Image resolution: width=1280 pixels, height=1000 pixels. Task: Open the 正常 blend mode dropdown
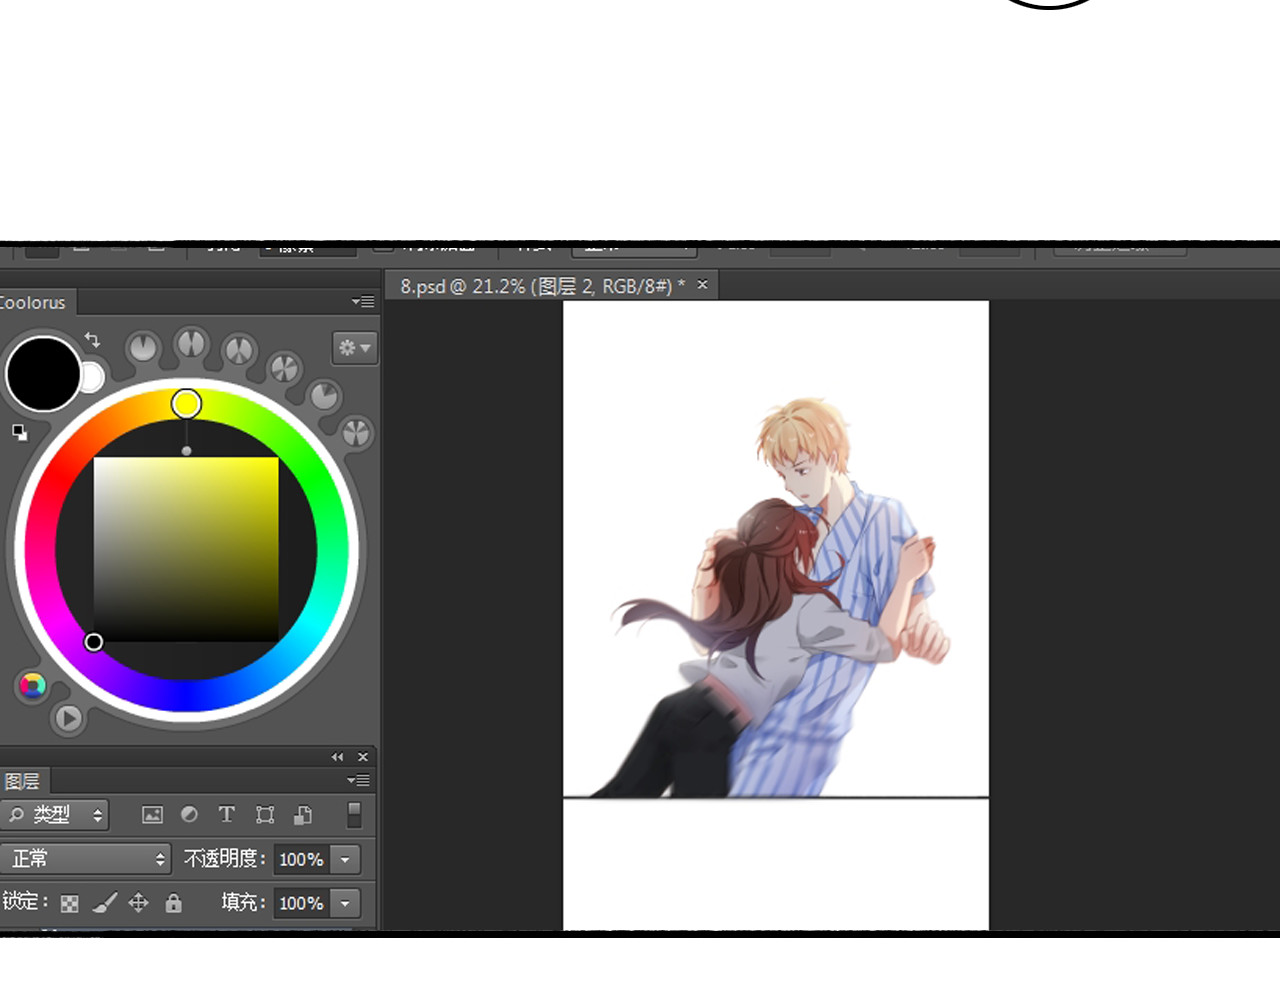coord(86,859)
